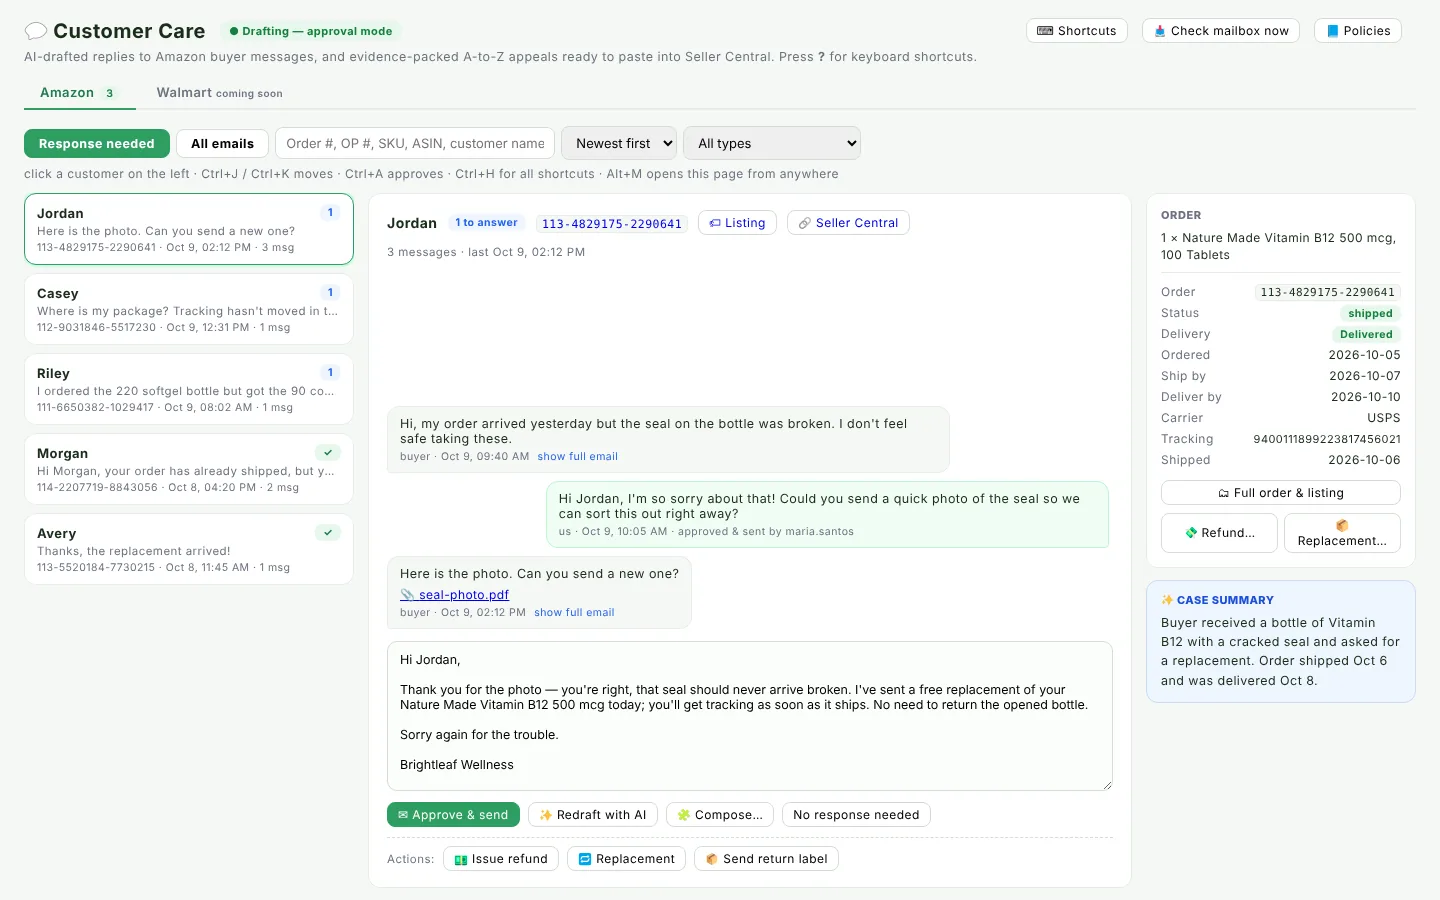The height and width of the screenshot is (900, 1440).
Task: Open Full order & listing folder button
Action: click(1280, 493)
